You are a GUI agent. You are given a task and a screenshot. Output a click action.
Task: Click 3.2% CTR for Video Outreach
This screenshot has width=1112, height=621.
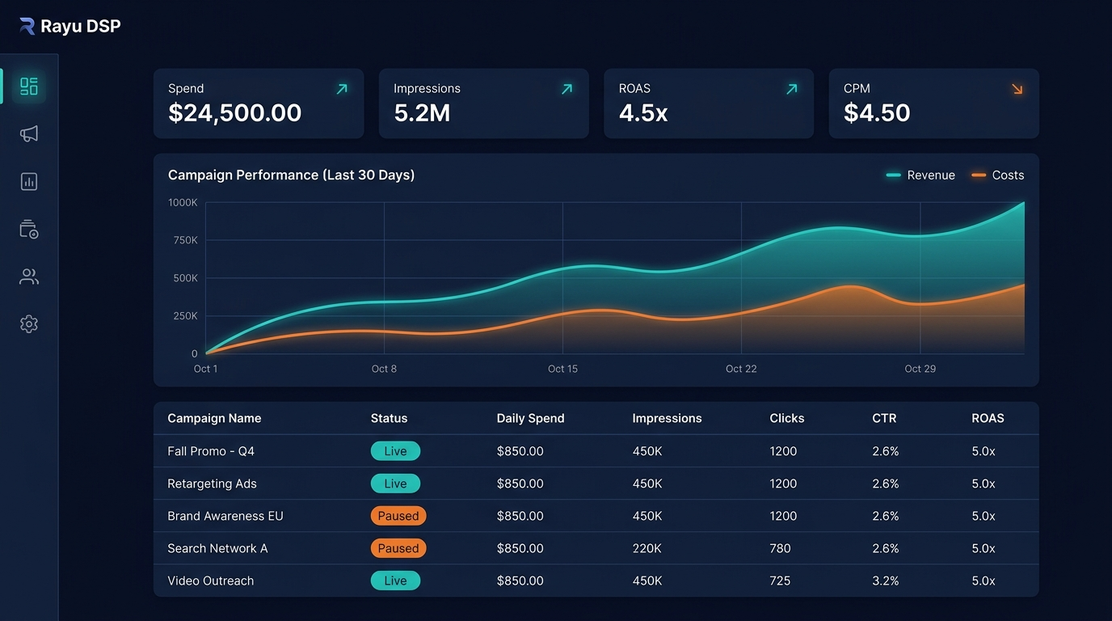tap(885, 581)
